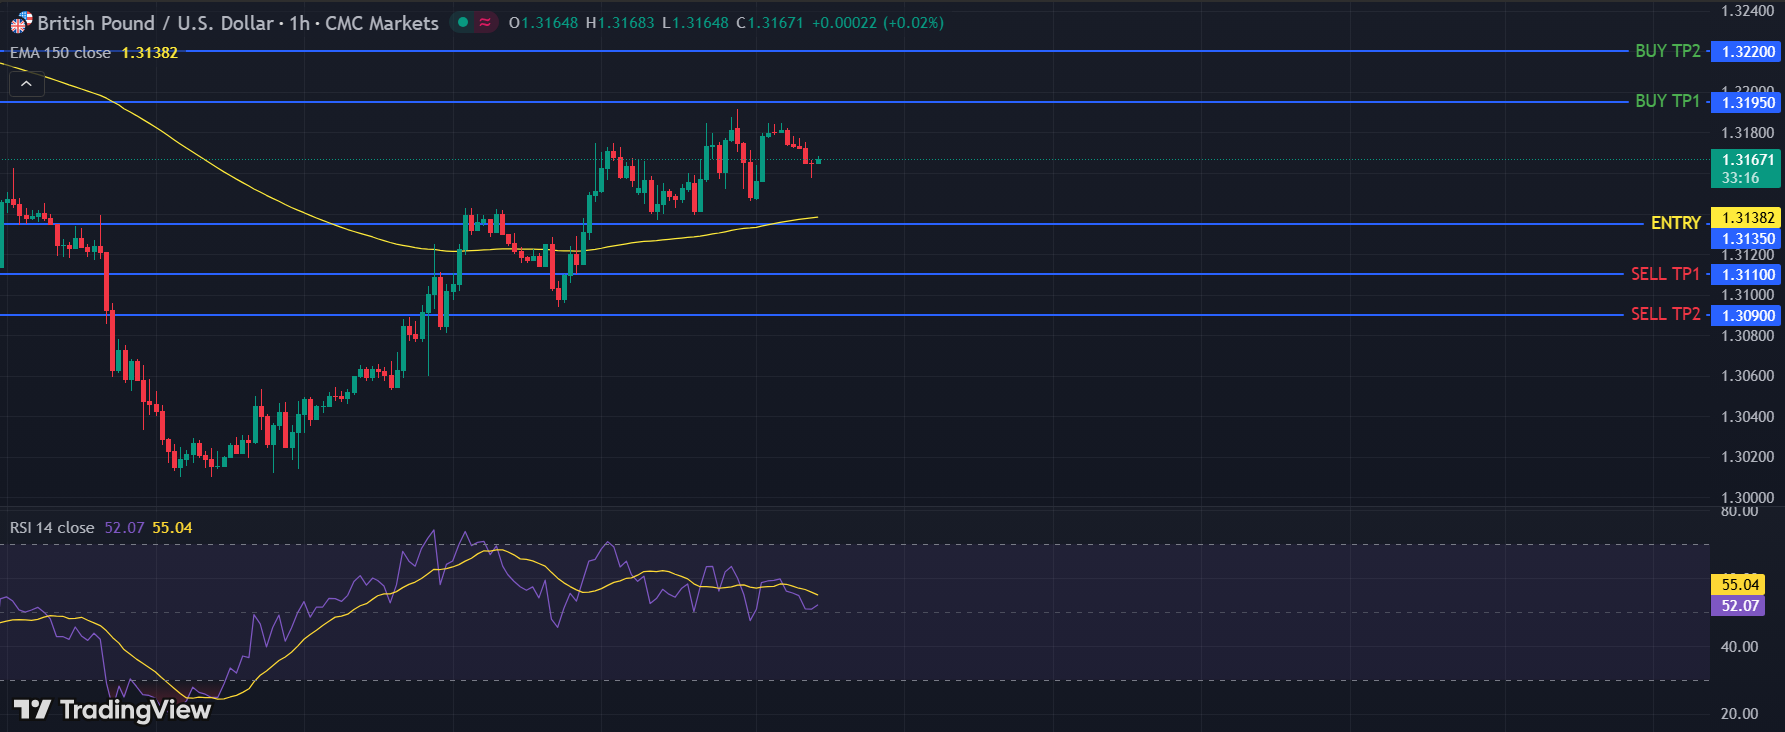
Task: Click the GBP/USD flag symbol icon
Action: pos(21,23)
